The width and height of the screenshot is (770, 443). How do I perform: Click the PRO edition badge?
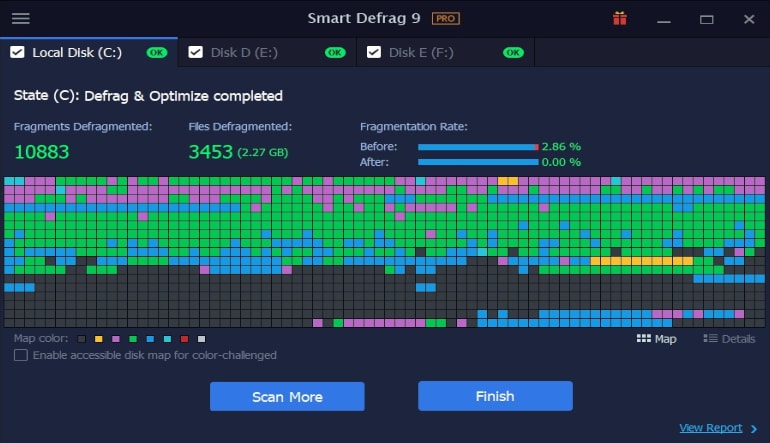(x=445, y=19)
